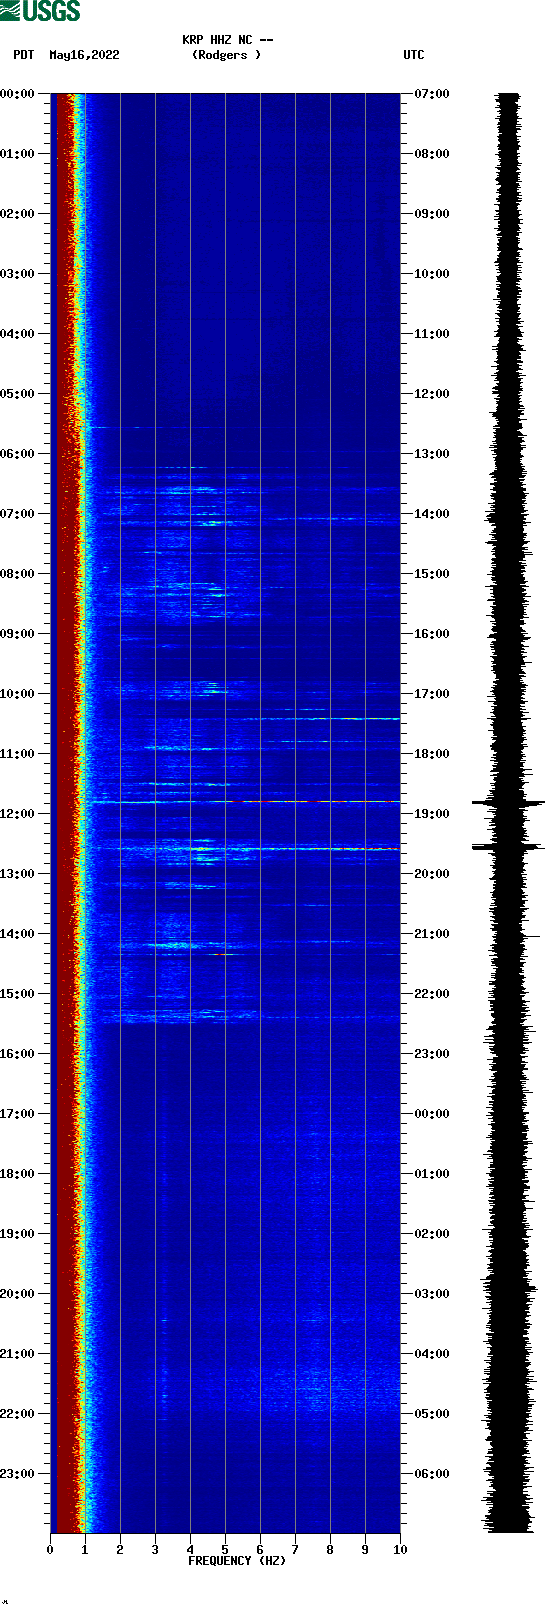The height and width of the screenshot is (1613, 552).
Task: Click the 07:00 UTC time label
Action: click(x=432, y=94)
